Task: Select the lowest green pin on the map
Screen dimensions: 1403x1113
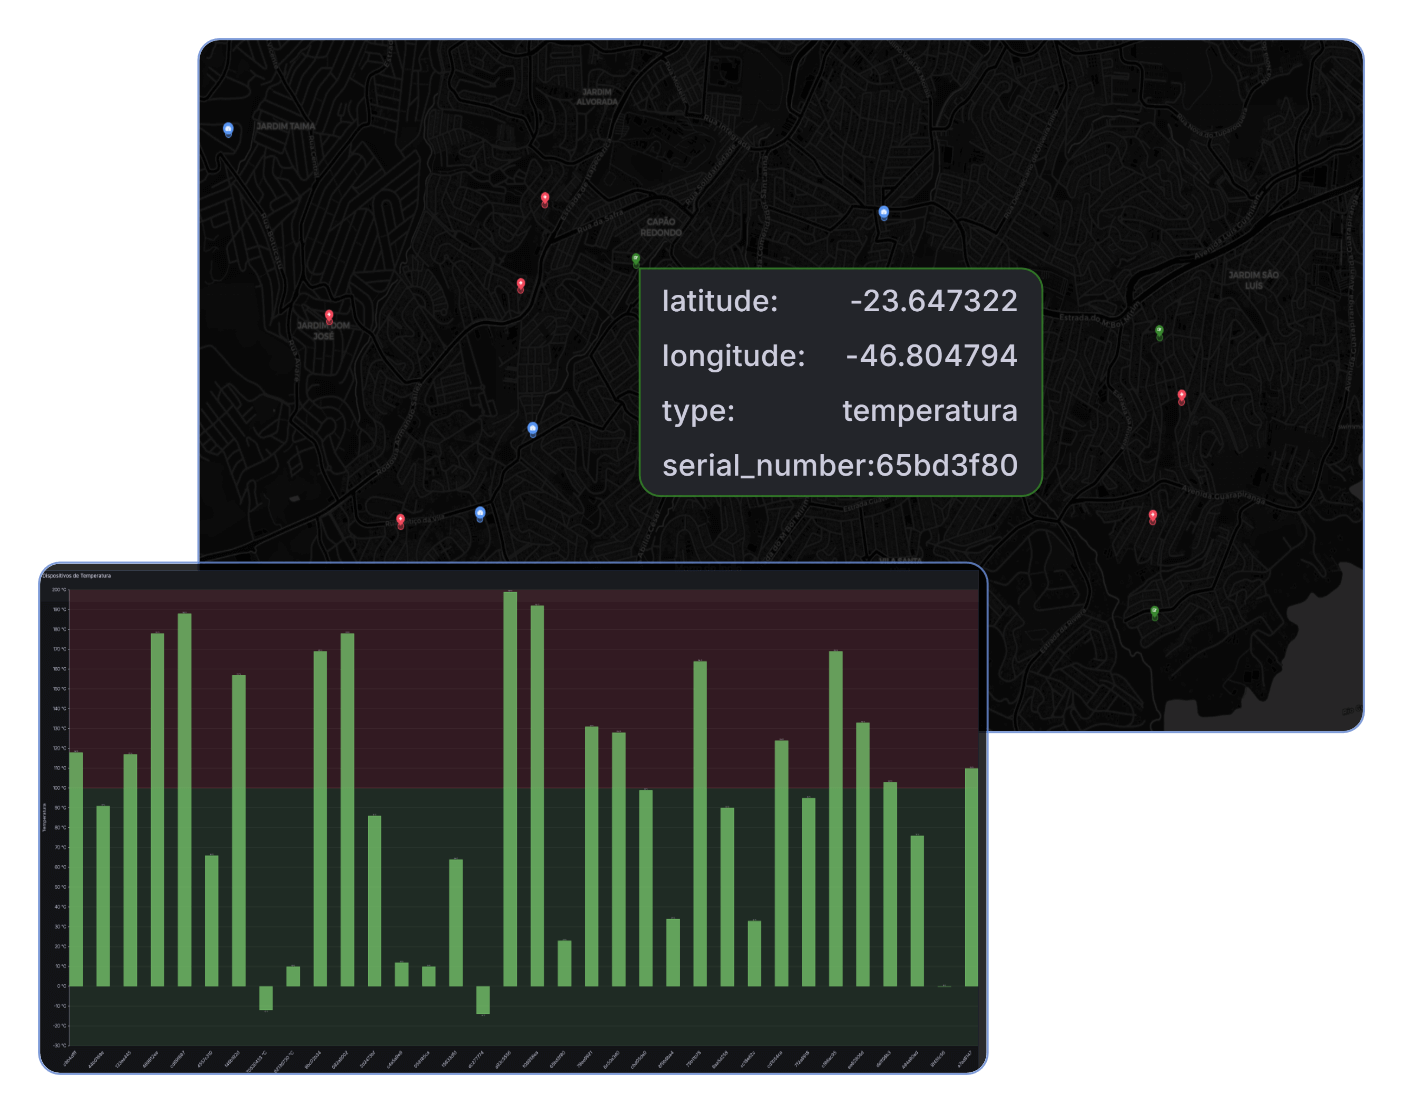Action: (1155, 612)
